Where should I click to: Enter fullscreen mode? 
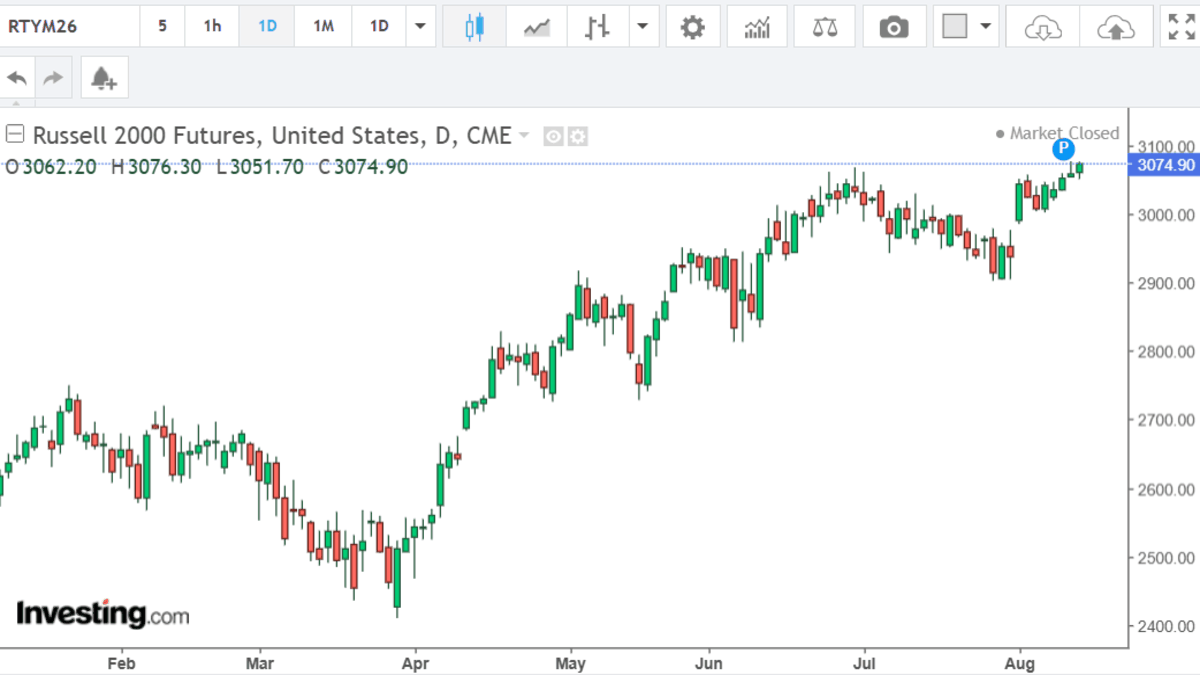[x=1180, y=27]
